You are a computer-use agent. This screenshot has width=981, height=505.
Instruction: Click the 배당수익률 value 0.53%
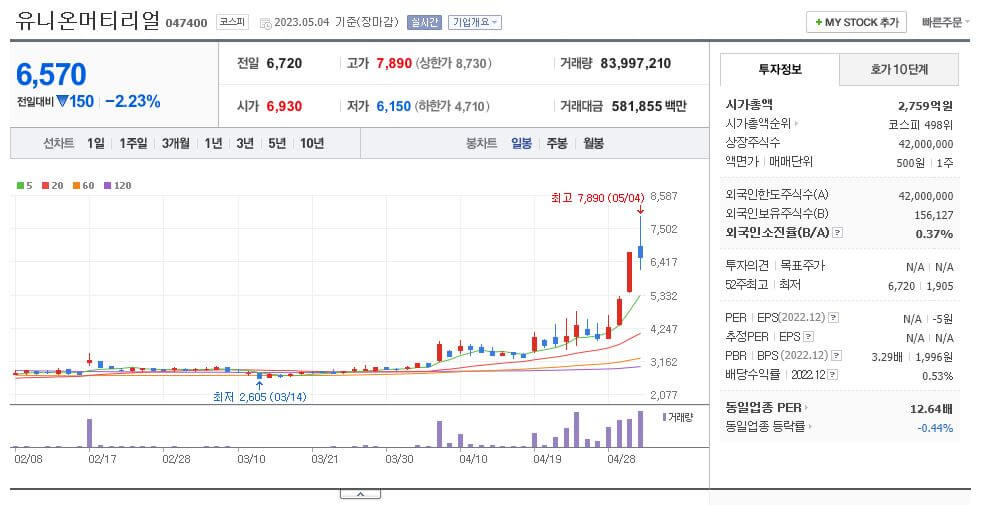[x=938, y=376]
